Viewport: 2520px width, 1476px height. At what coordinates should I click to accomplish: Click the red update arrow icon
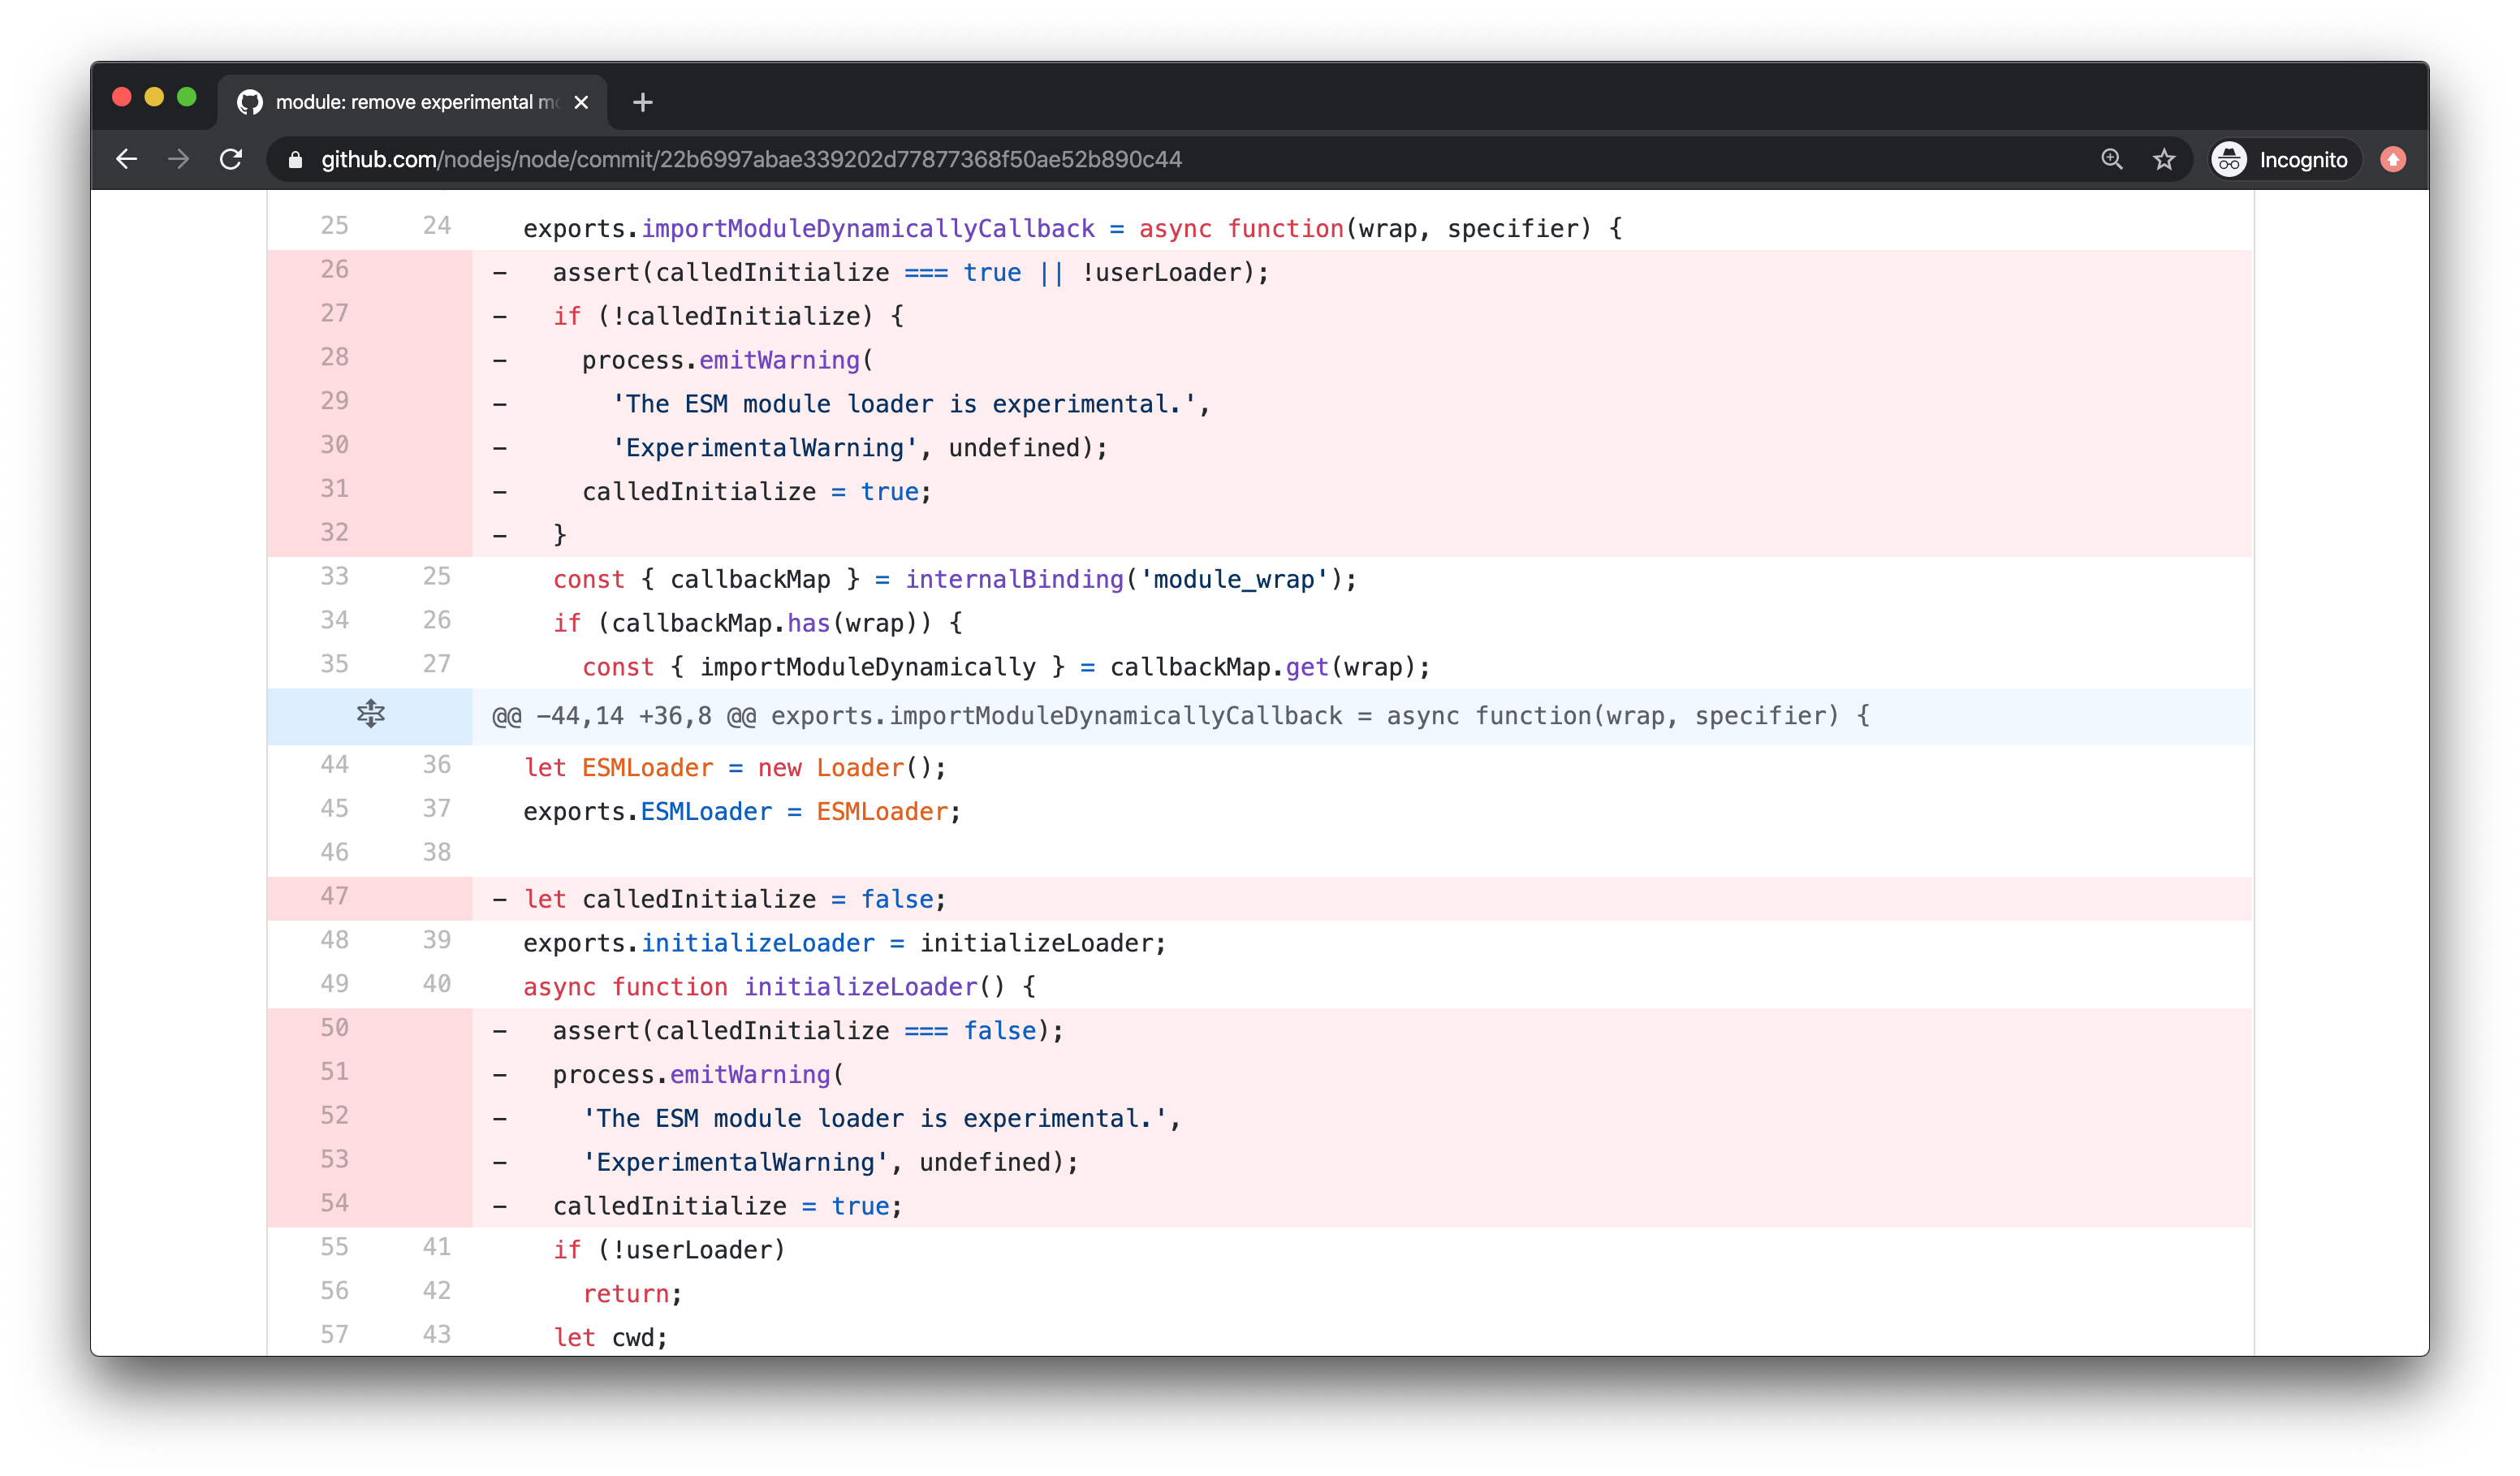(2393, 159)
